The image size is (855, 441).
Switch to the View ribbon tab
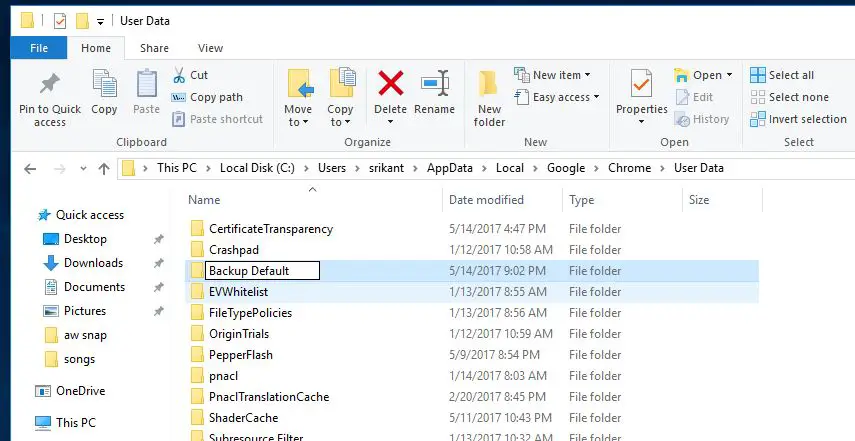pyautogui.click(x=210, y=48)
